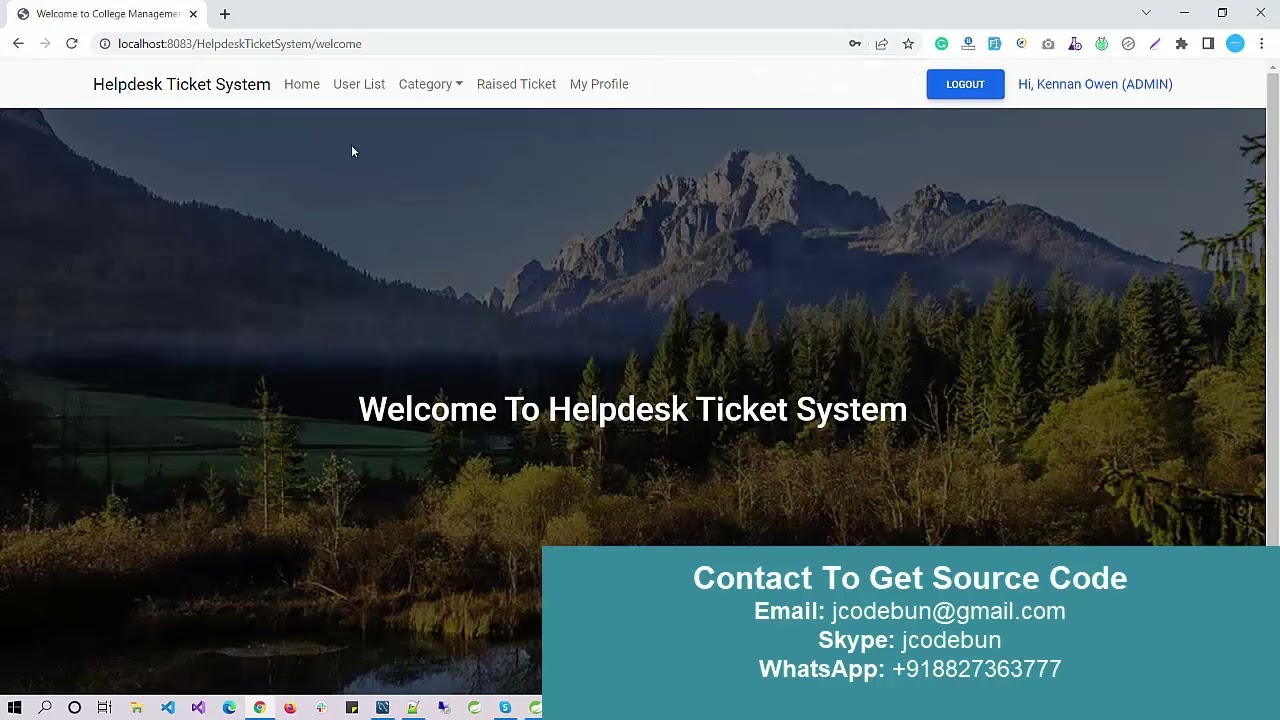
Task: Go to the User List page
Action: 359,84
